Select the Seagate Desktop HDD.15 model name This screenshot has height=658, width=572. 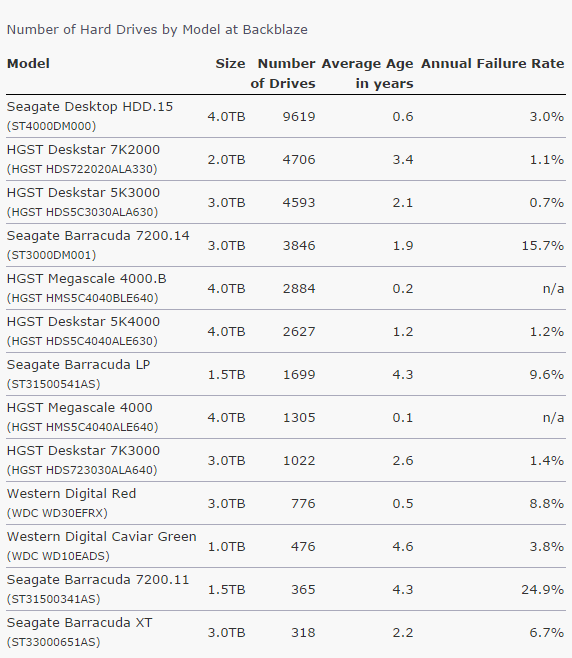click(x=90, y=107)
